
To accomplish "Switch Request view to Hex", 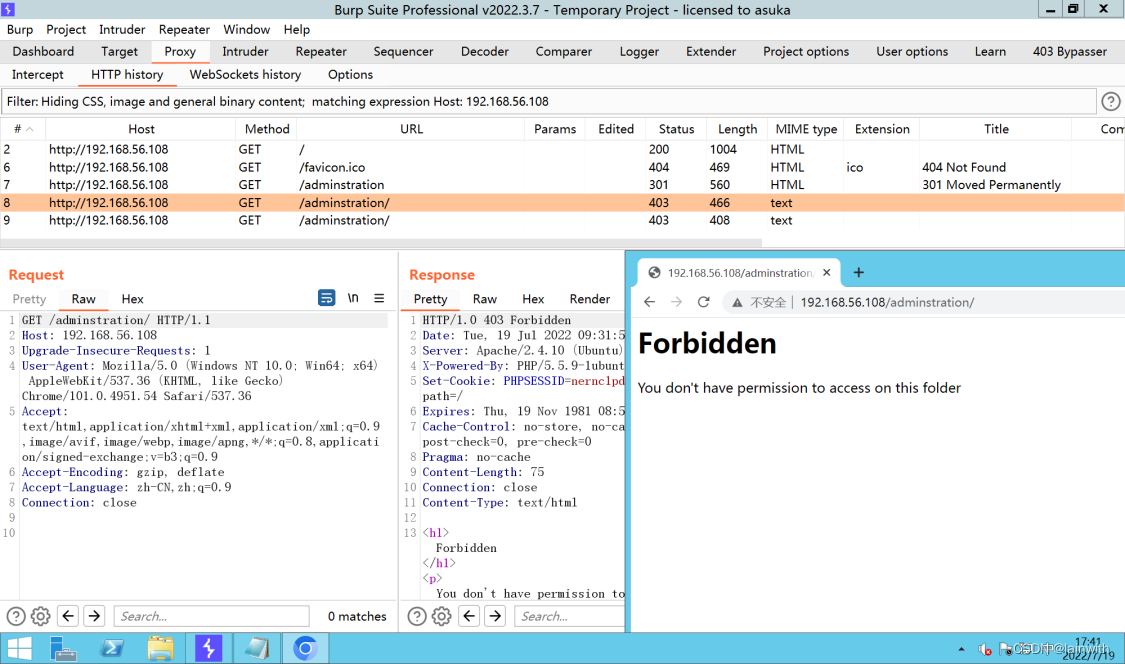I will tap(132, 299).
